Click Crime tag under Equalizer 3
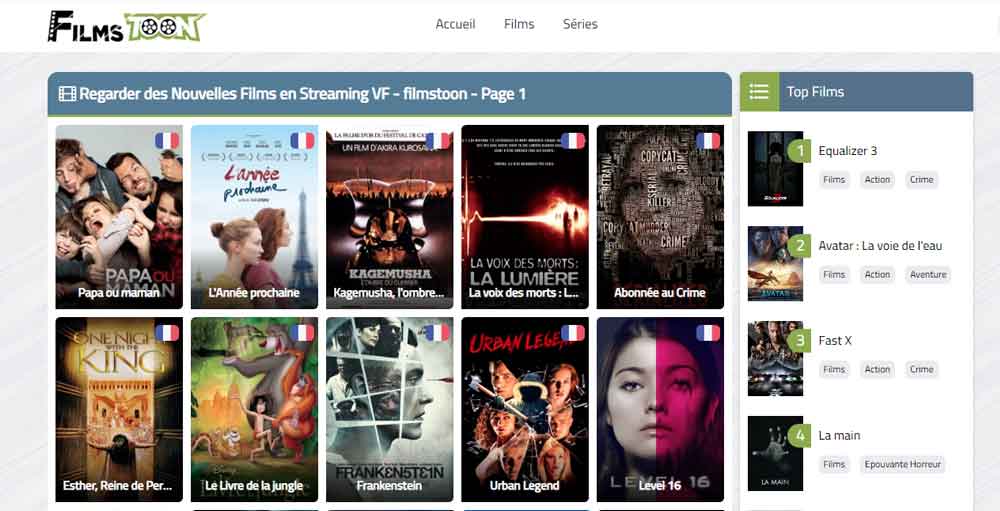Viewport: 1000px width, 511px height. [922, 180]
